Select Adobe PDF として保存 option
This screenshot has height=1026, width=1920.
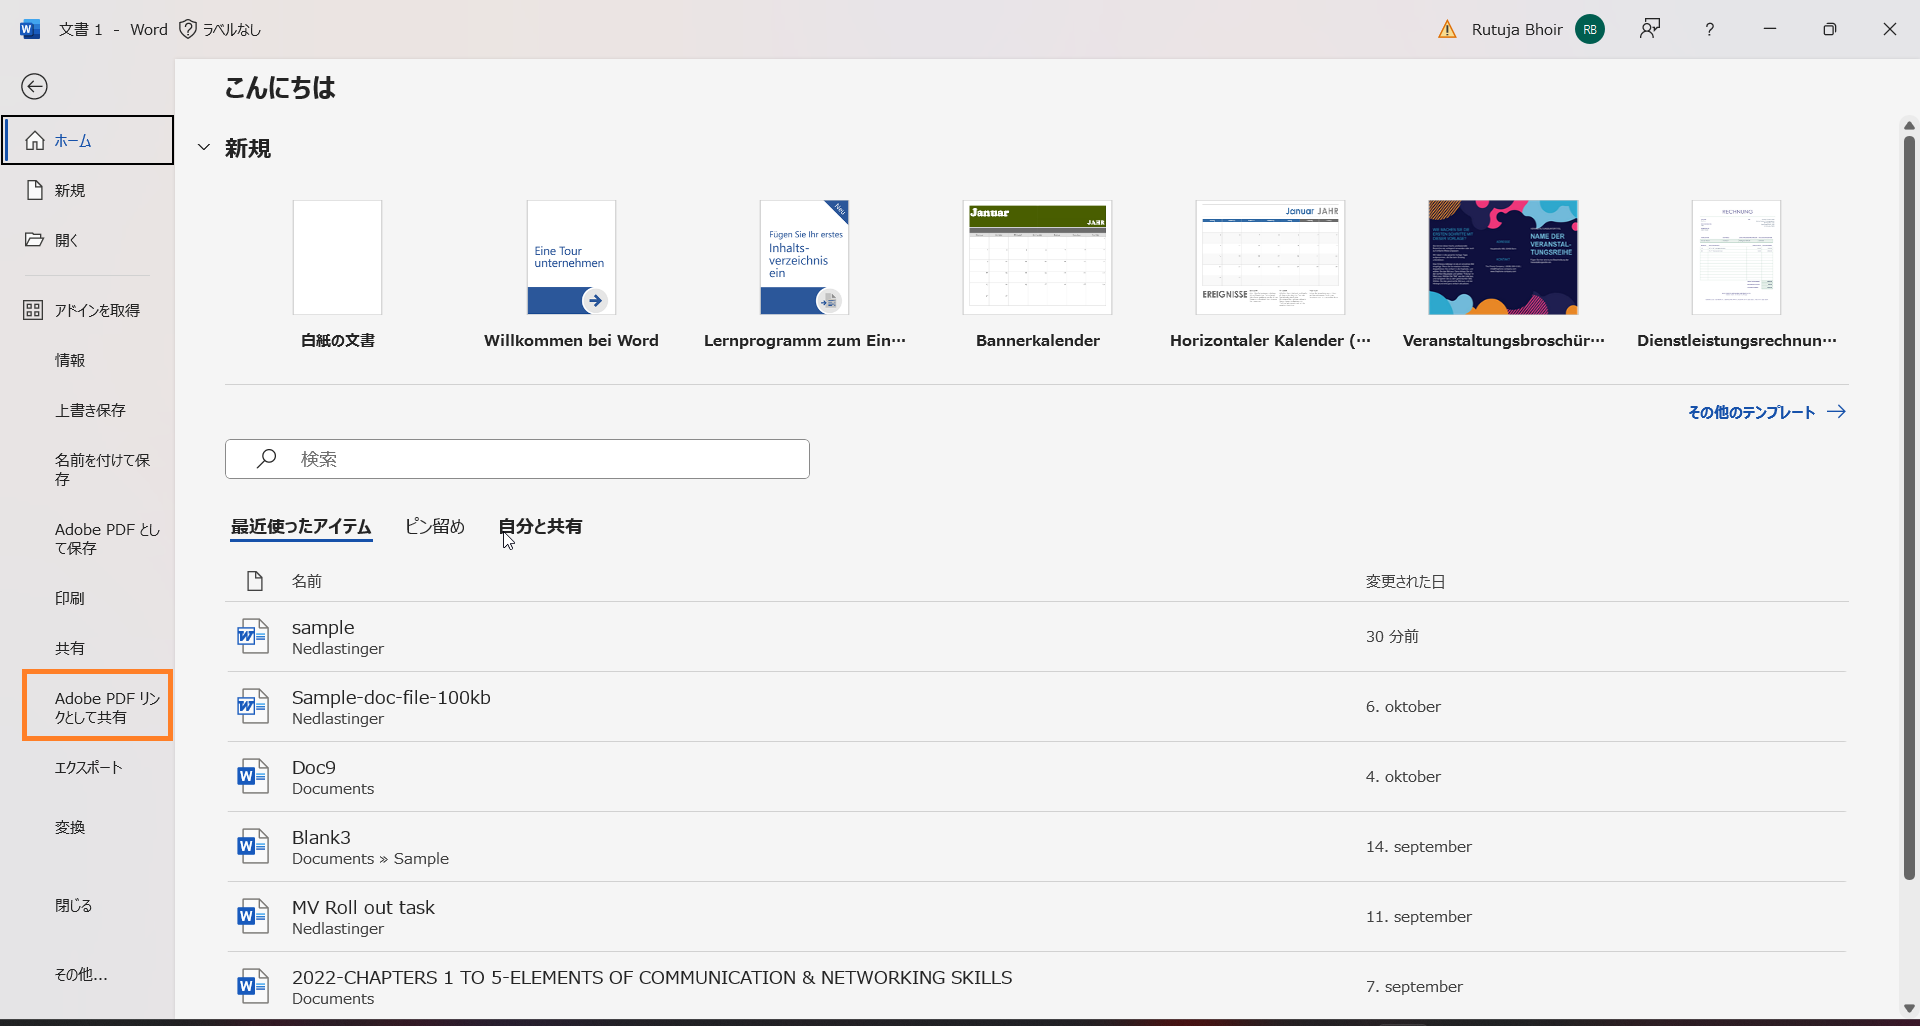88,538
